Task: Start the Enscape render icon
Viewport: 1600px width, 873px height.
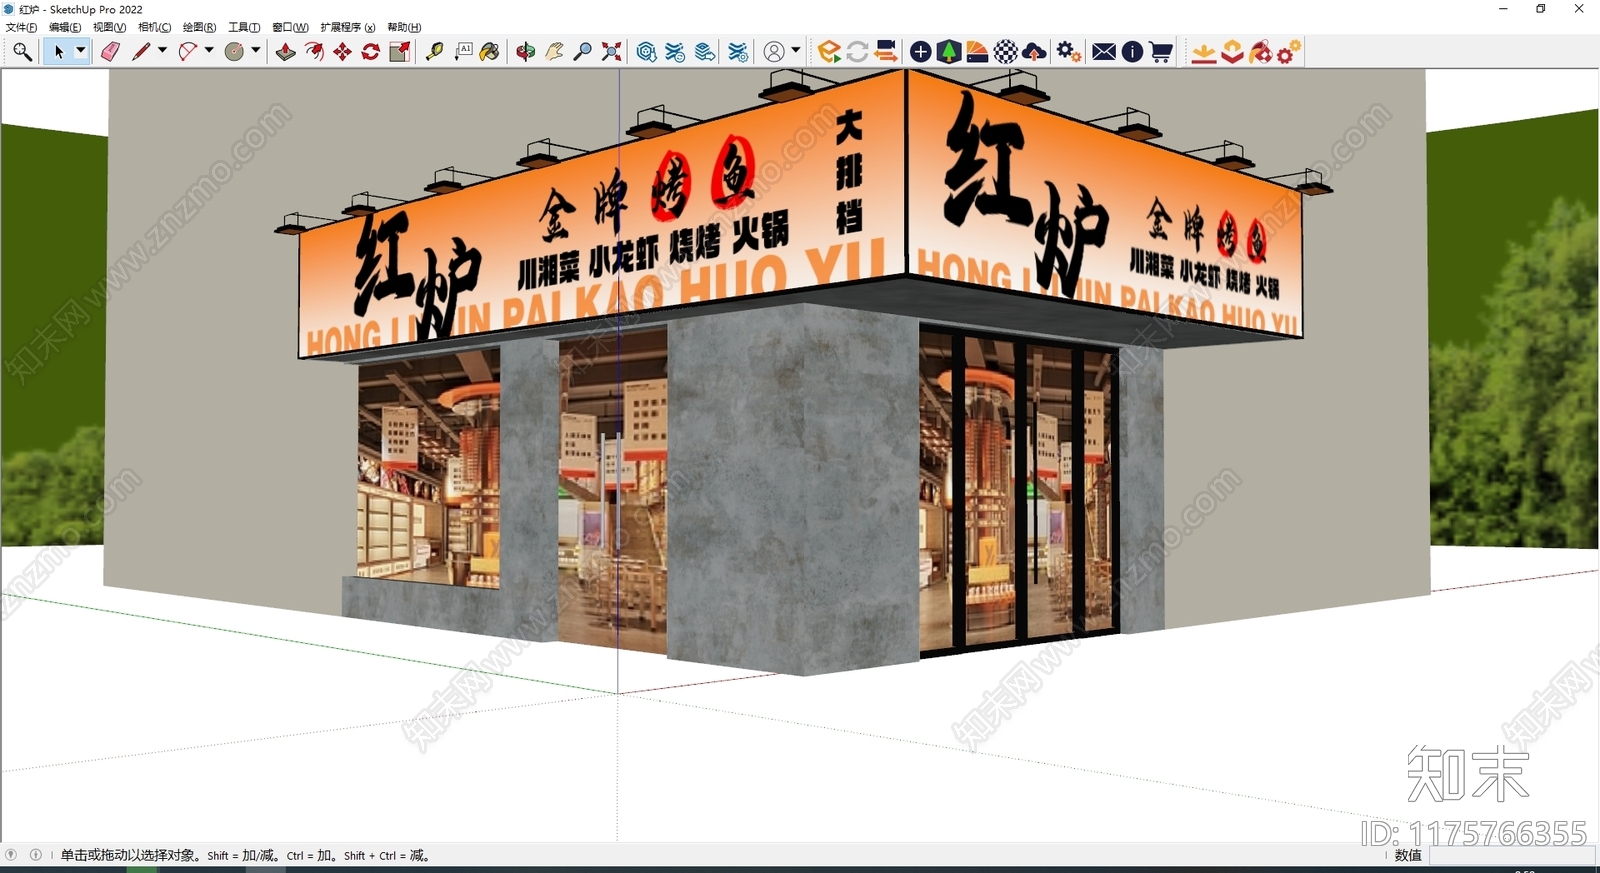Action: coord(828,52)
